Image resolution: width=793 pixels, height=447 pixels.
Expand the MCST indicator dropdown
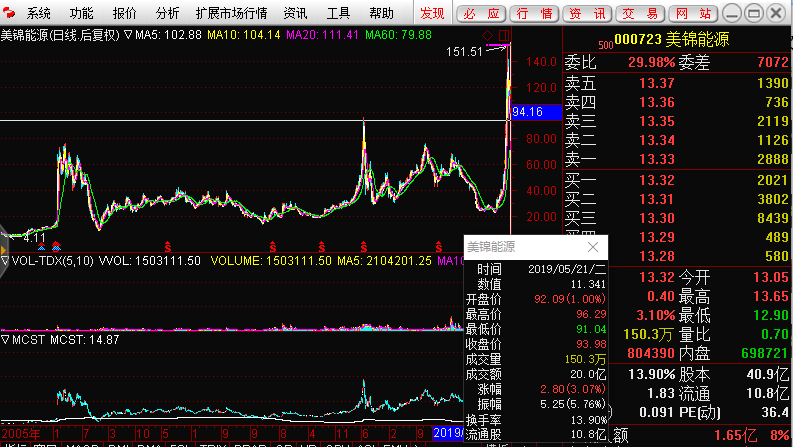[x=5, y=340]
